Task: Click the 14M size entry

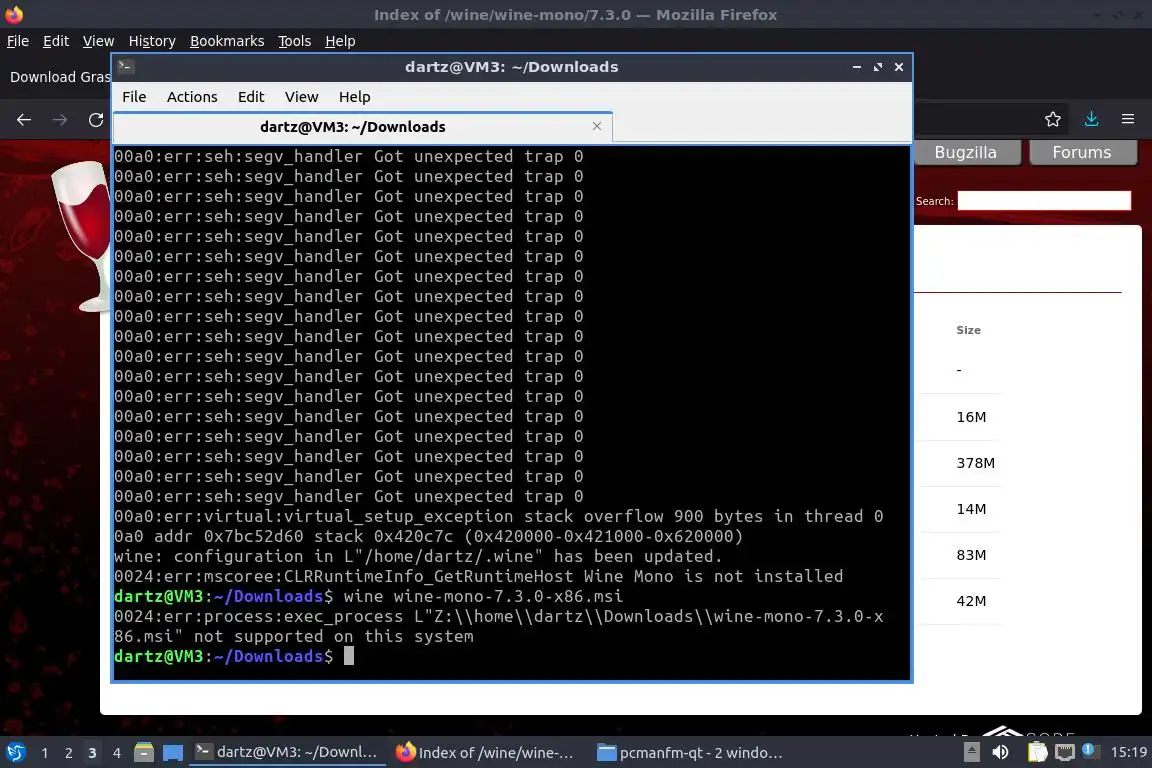Action: click(x=971, y=509)
